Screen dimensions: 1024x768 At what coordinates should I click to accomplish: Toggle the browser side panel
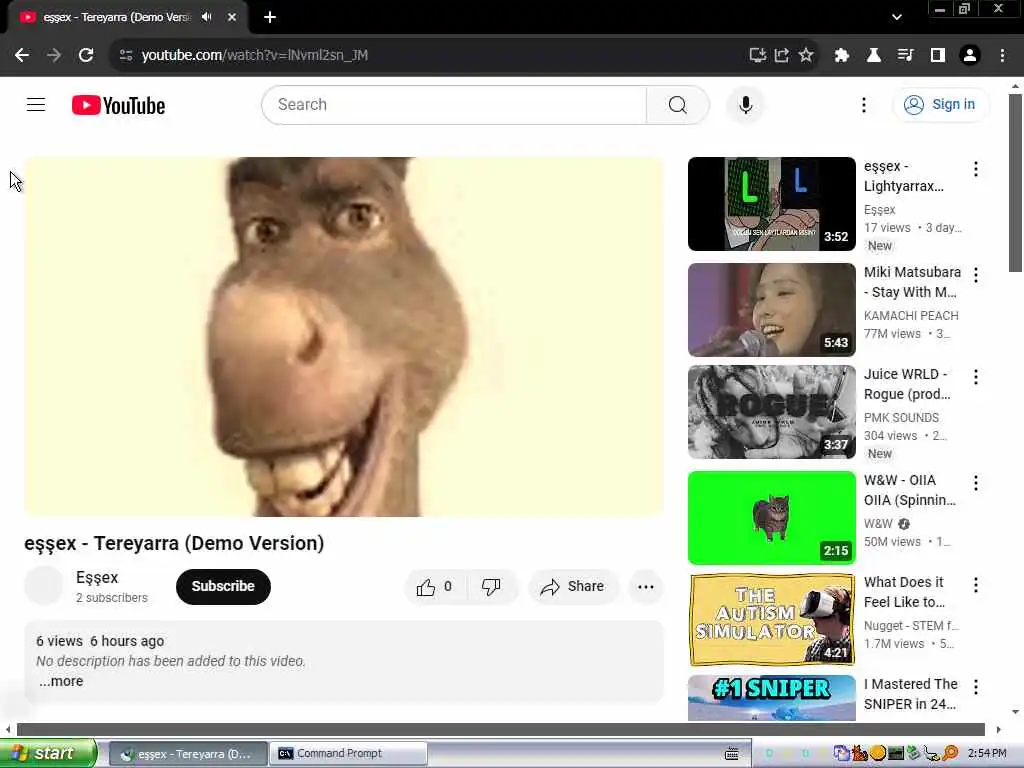tap(938, 55)
